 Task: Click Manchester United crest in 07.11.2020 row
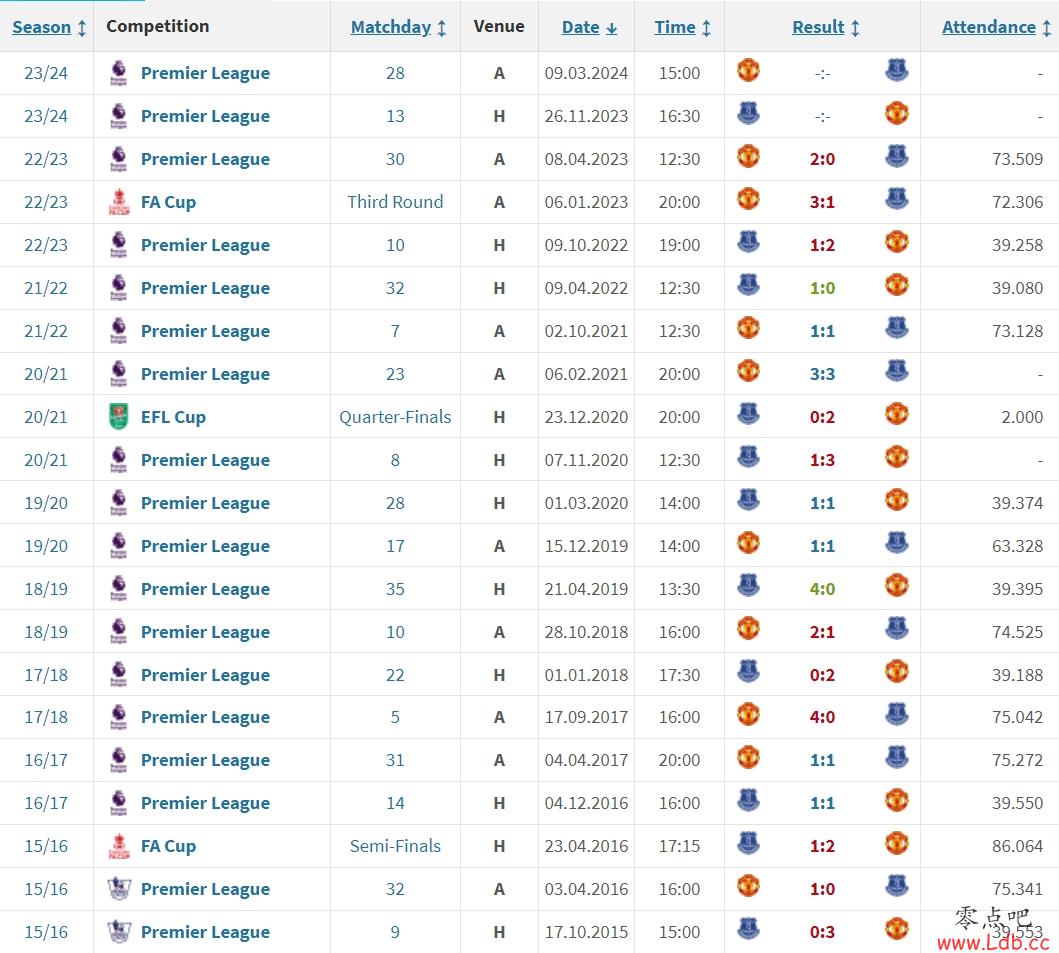896,457
